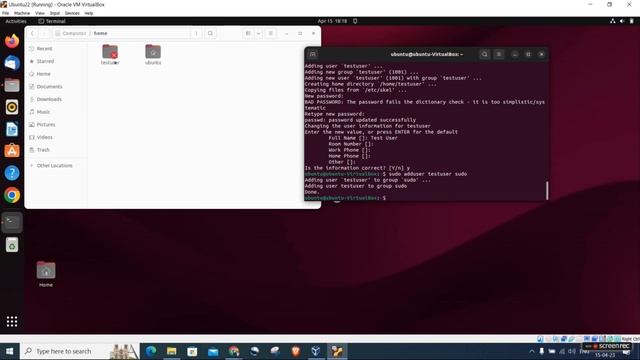Open the Terminal hamburger menu
The width and height of the screenshot is (640, 360).
tap(499, 54)
